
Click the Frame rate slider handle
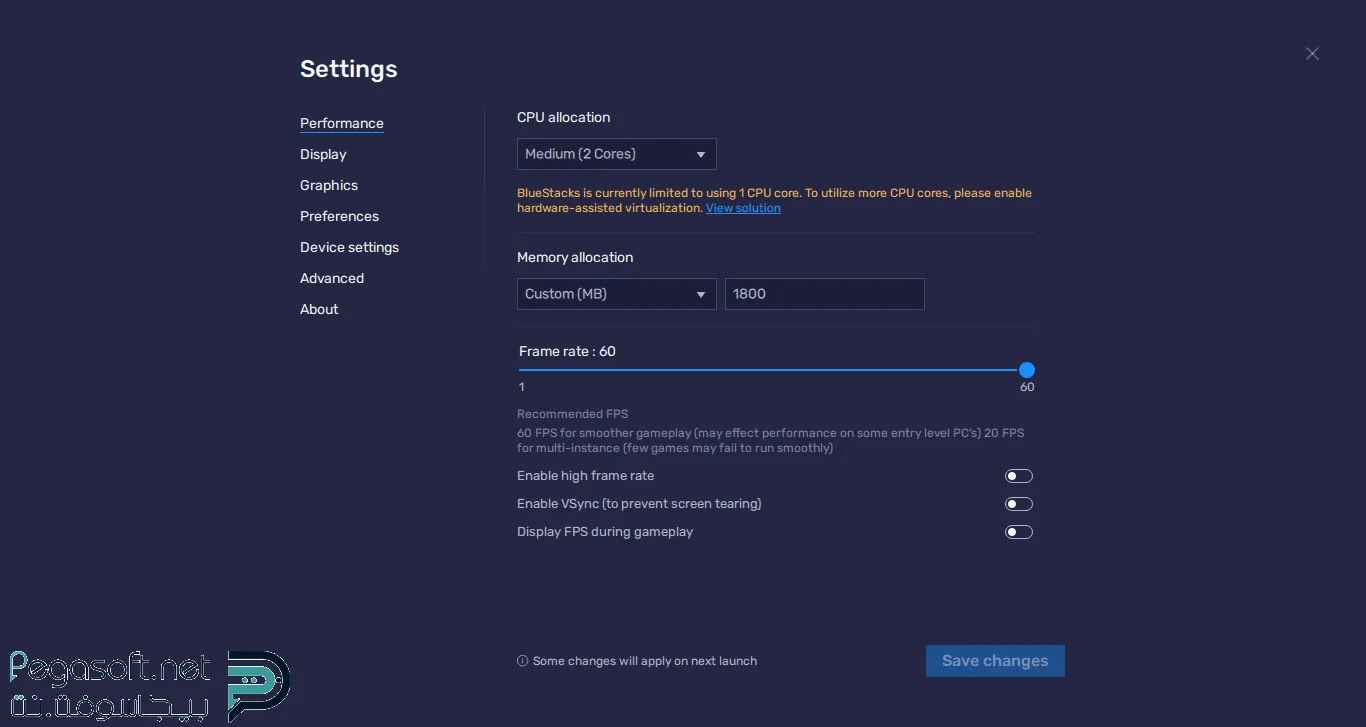tap(1026, 370)
